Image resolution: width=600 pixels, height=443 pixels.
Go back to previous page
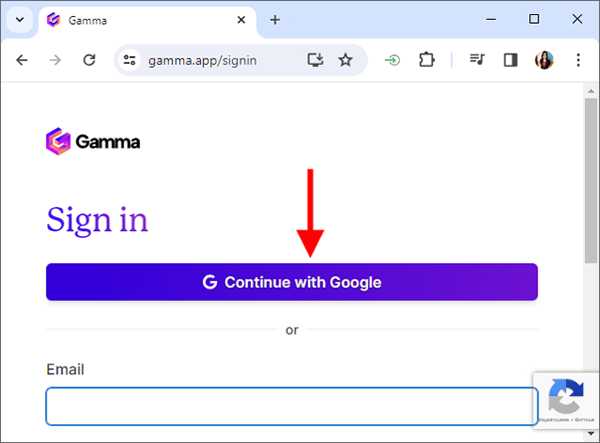pos(22,60)
